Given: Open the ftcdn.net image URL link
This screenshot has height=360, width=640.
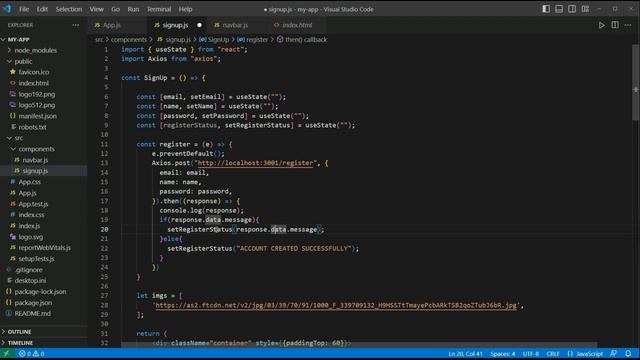Looking at the screenshot, I should click(x=336, y=305).
